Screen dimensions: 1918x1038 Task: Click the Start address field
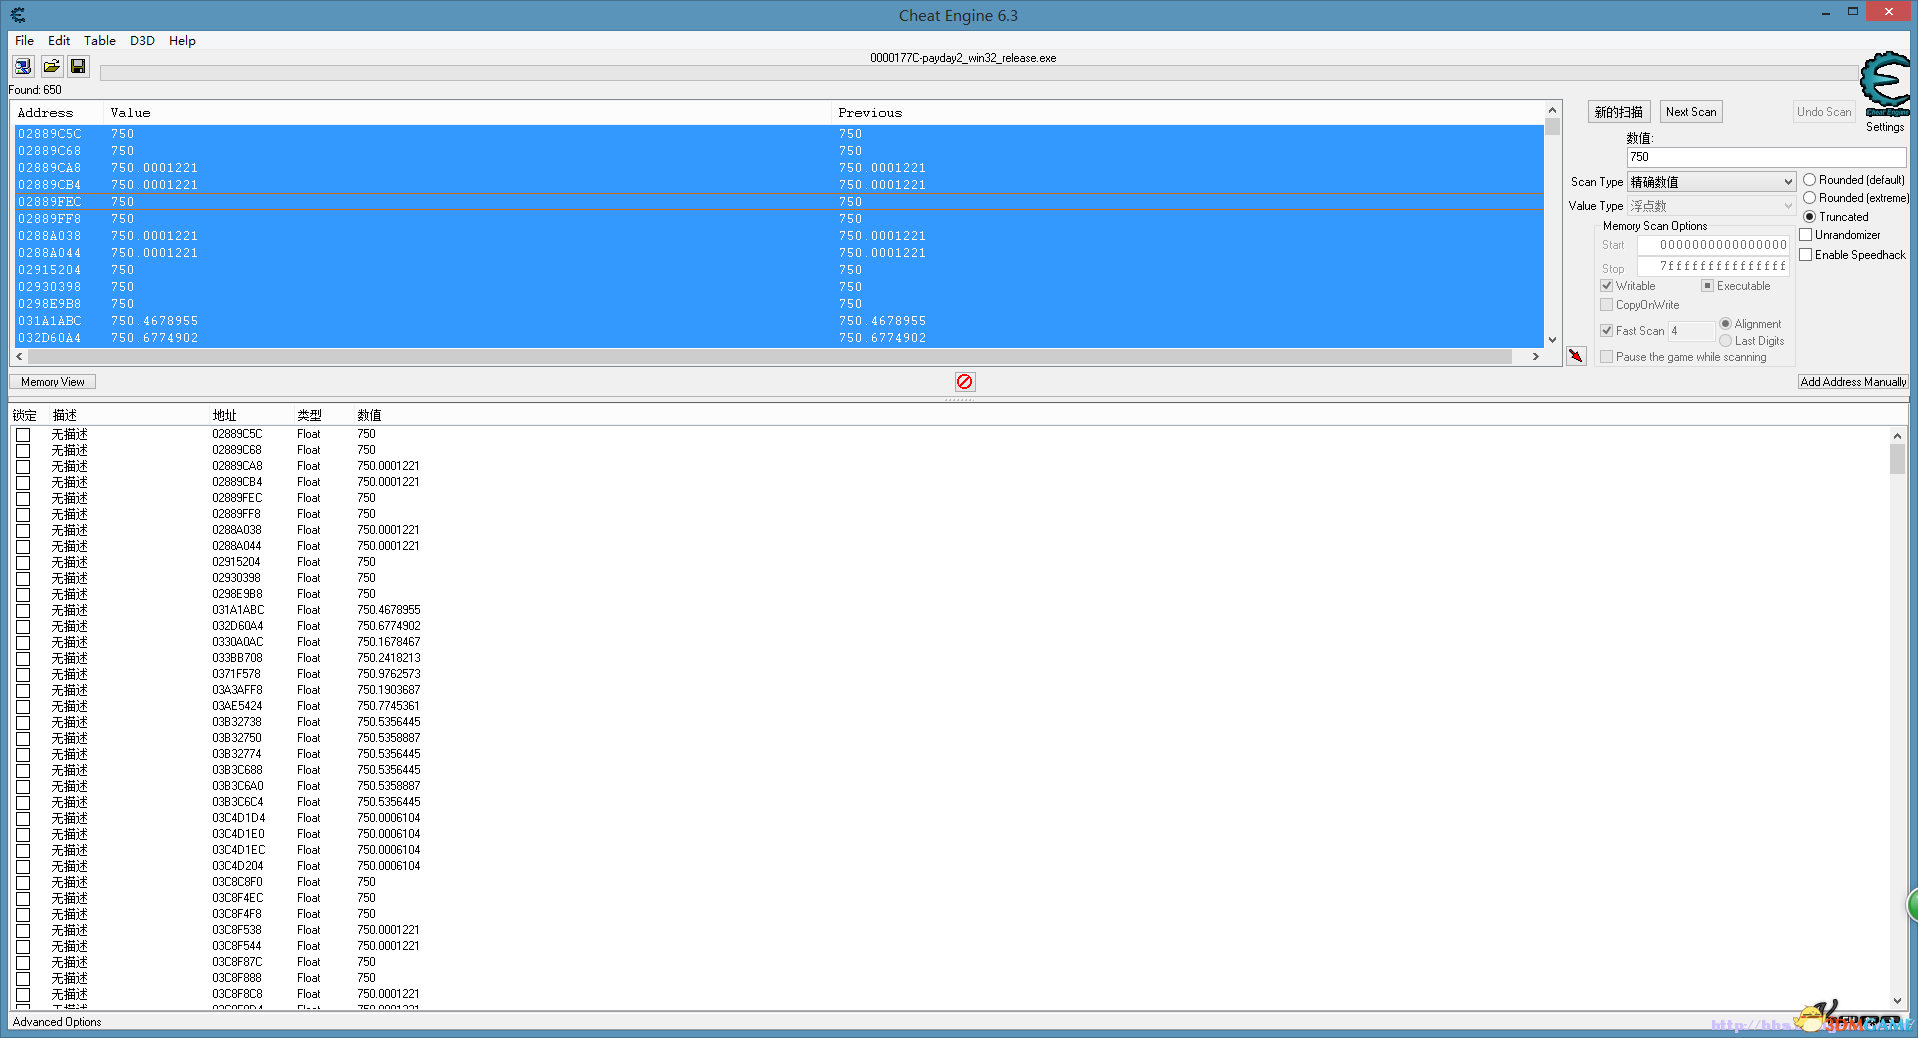(1713, 245)
